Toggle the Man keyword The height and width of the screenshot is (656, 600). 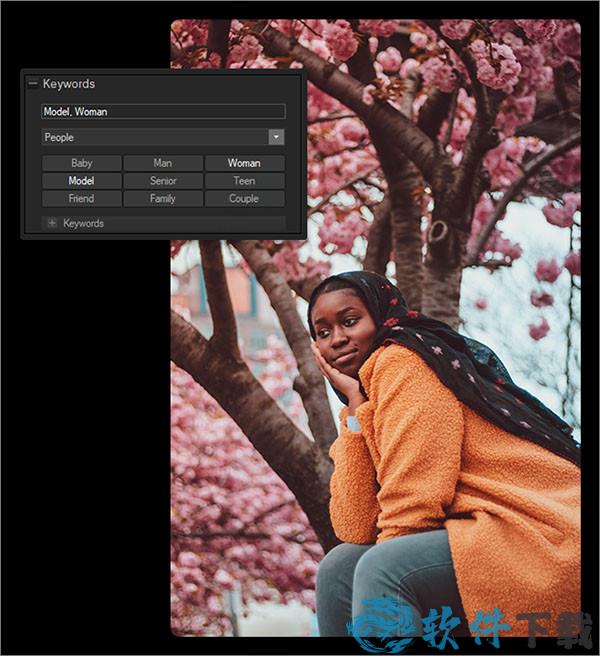(x=163, y=163)
